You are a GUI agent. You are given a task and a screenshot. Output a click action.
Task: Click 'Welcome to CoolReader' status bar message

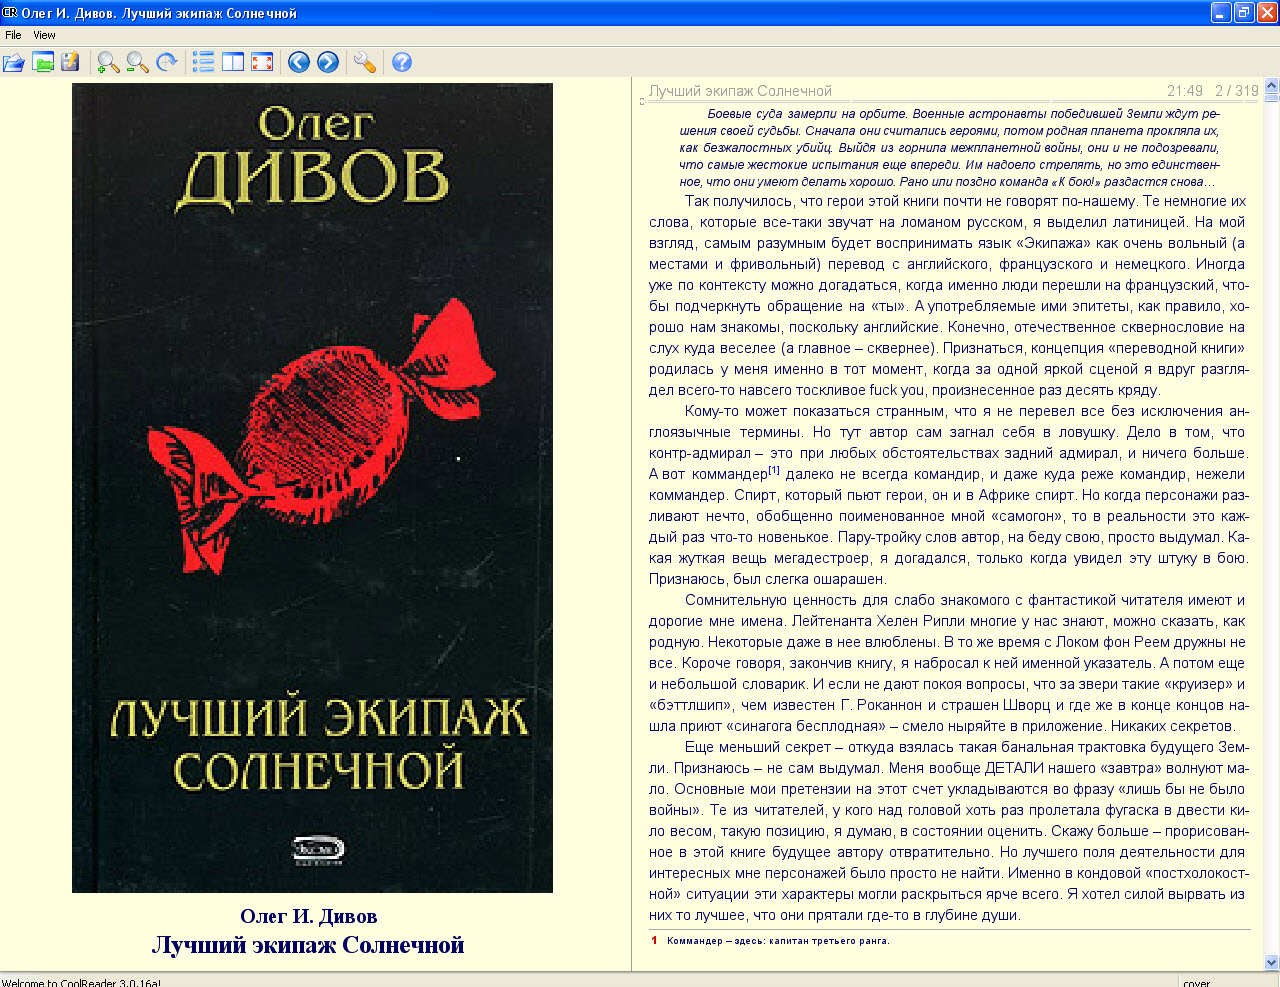pyautogui.click(x=81, y=983)
